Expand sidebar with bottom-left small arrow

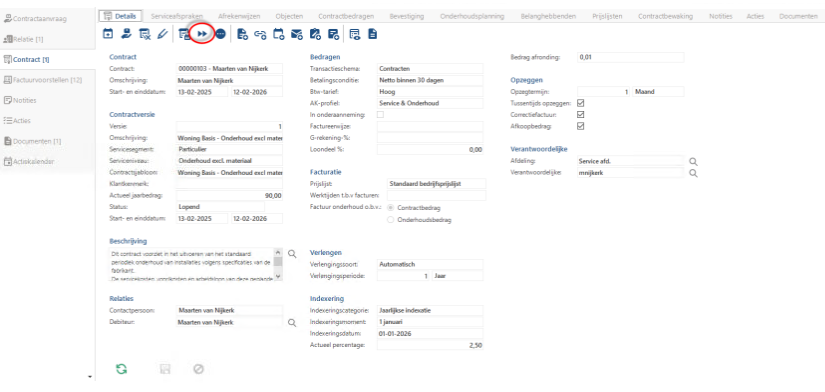point(89,377)
